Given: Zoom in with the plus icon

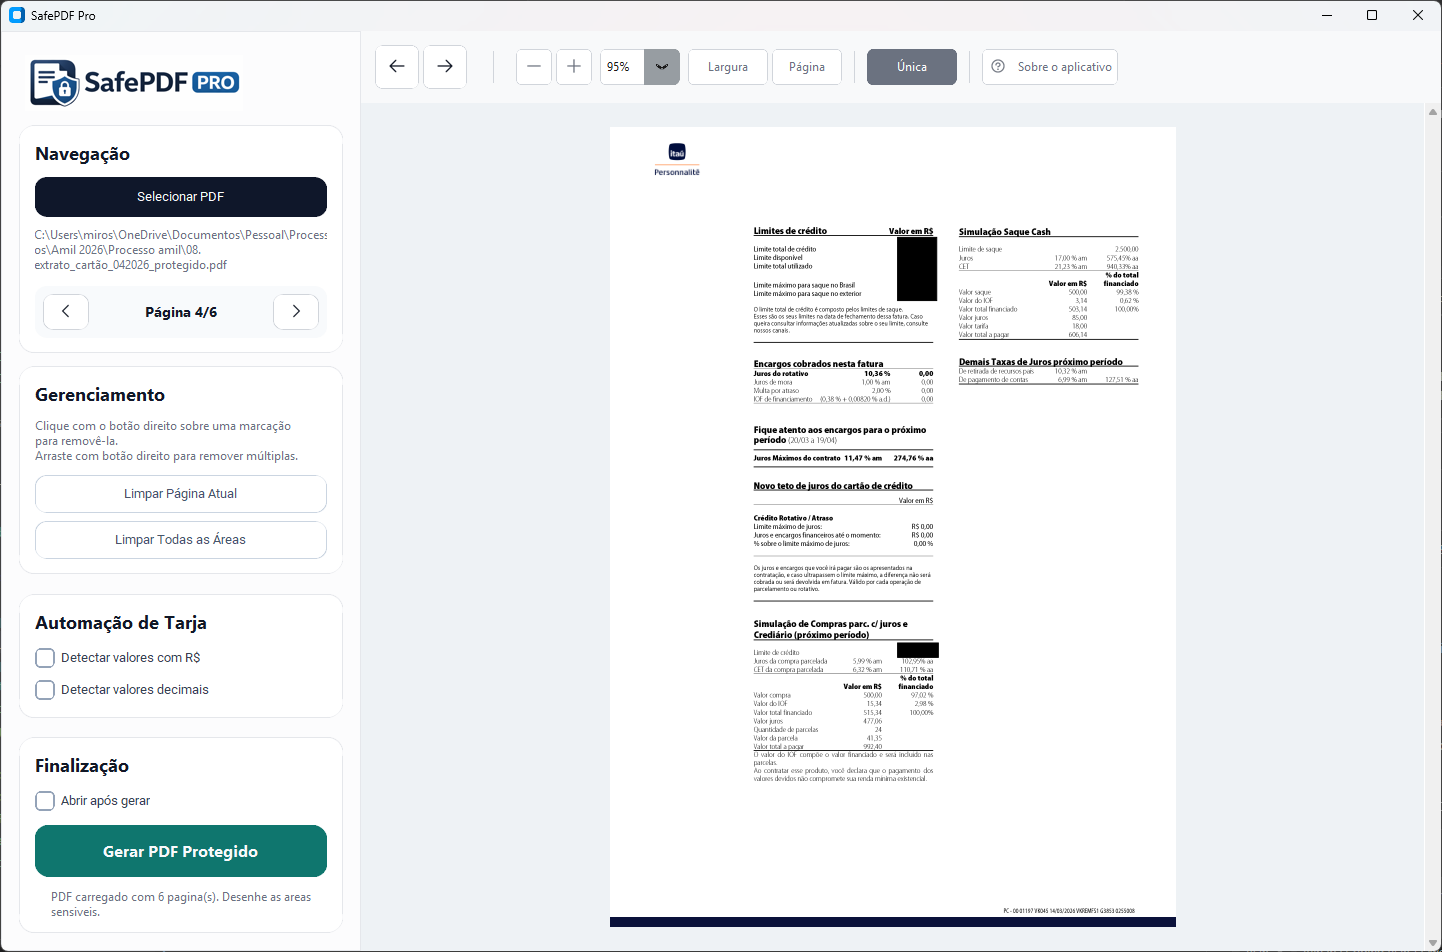Looking at the screenshot, I should click(x=573, y=67).
